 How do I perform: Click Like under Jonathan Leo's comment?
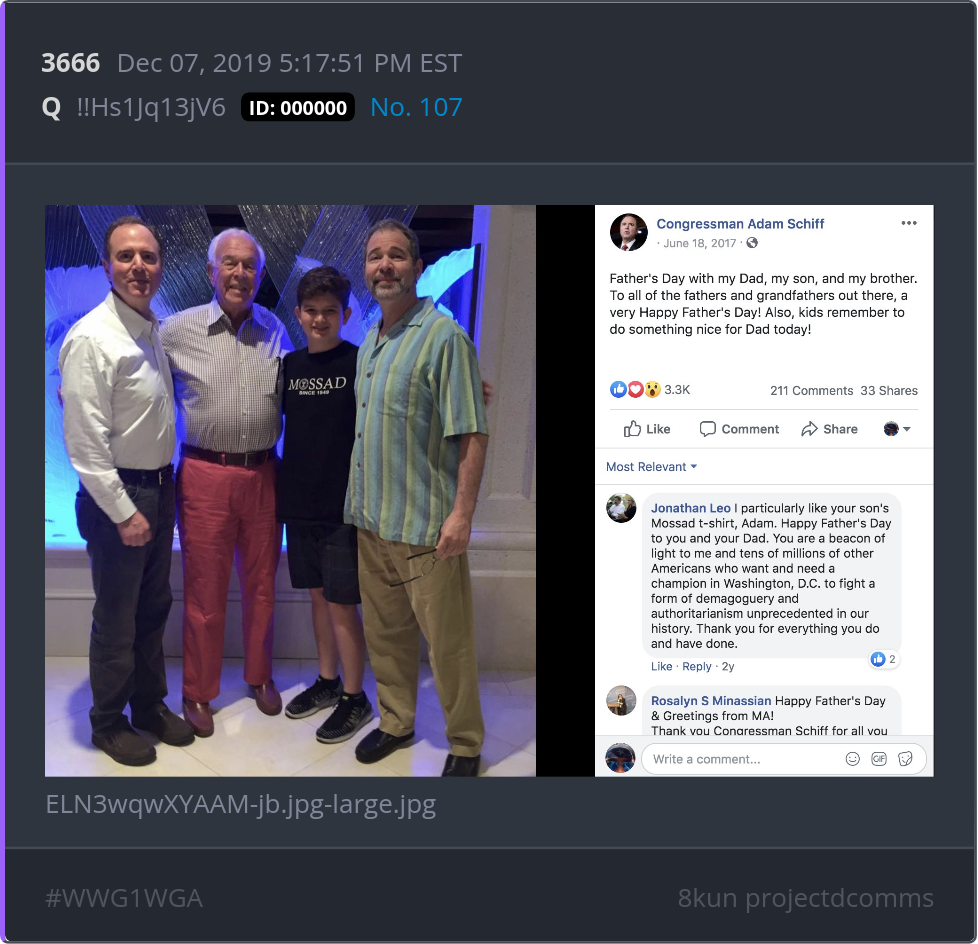661,666
